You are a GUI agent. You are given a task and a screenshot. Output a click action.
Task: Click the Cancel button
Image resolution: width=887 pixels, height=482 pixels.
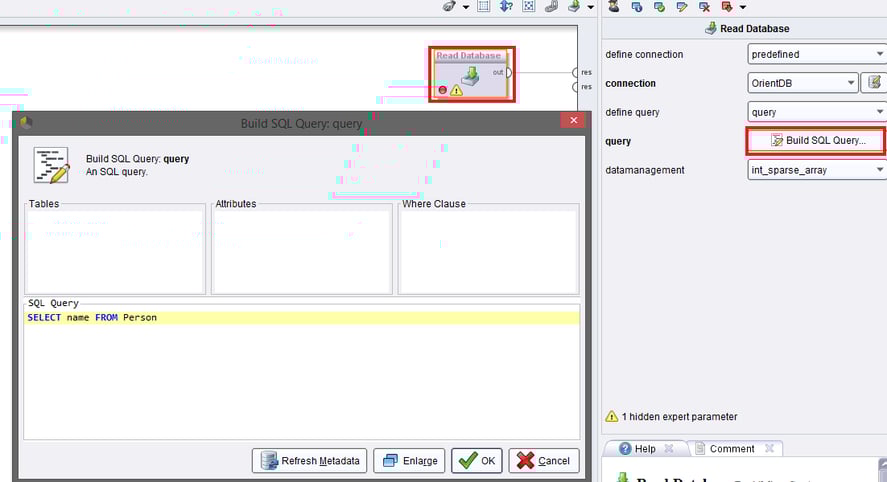pos(544,461)
